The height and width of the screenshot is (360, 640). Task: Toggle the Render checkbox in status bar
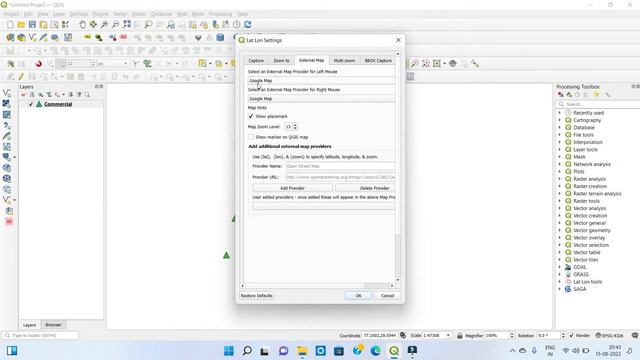(571, 336)
